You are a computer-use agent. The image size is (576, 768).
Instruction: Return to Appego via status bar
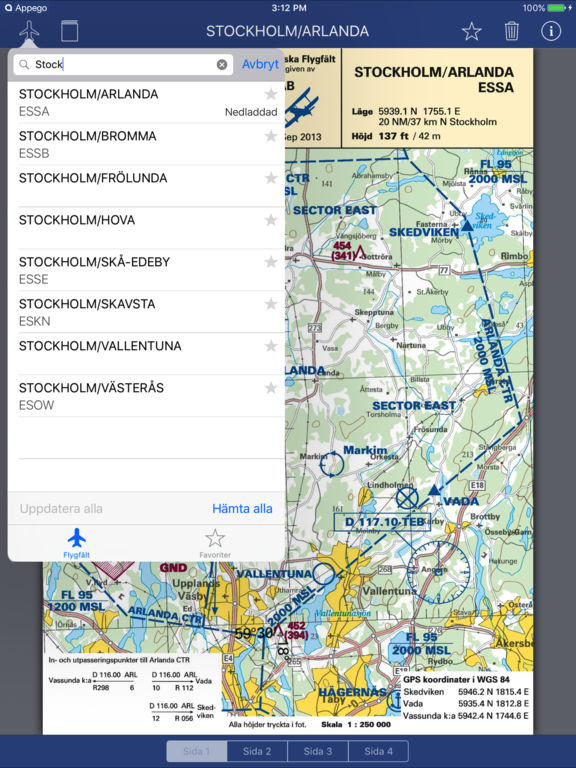(25, 8)
